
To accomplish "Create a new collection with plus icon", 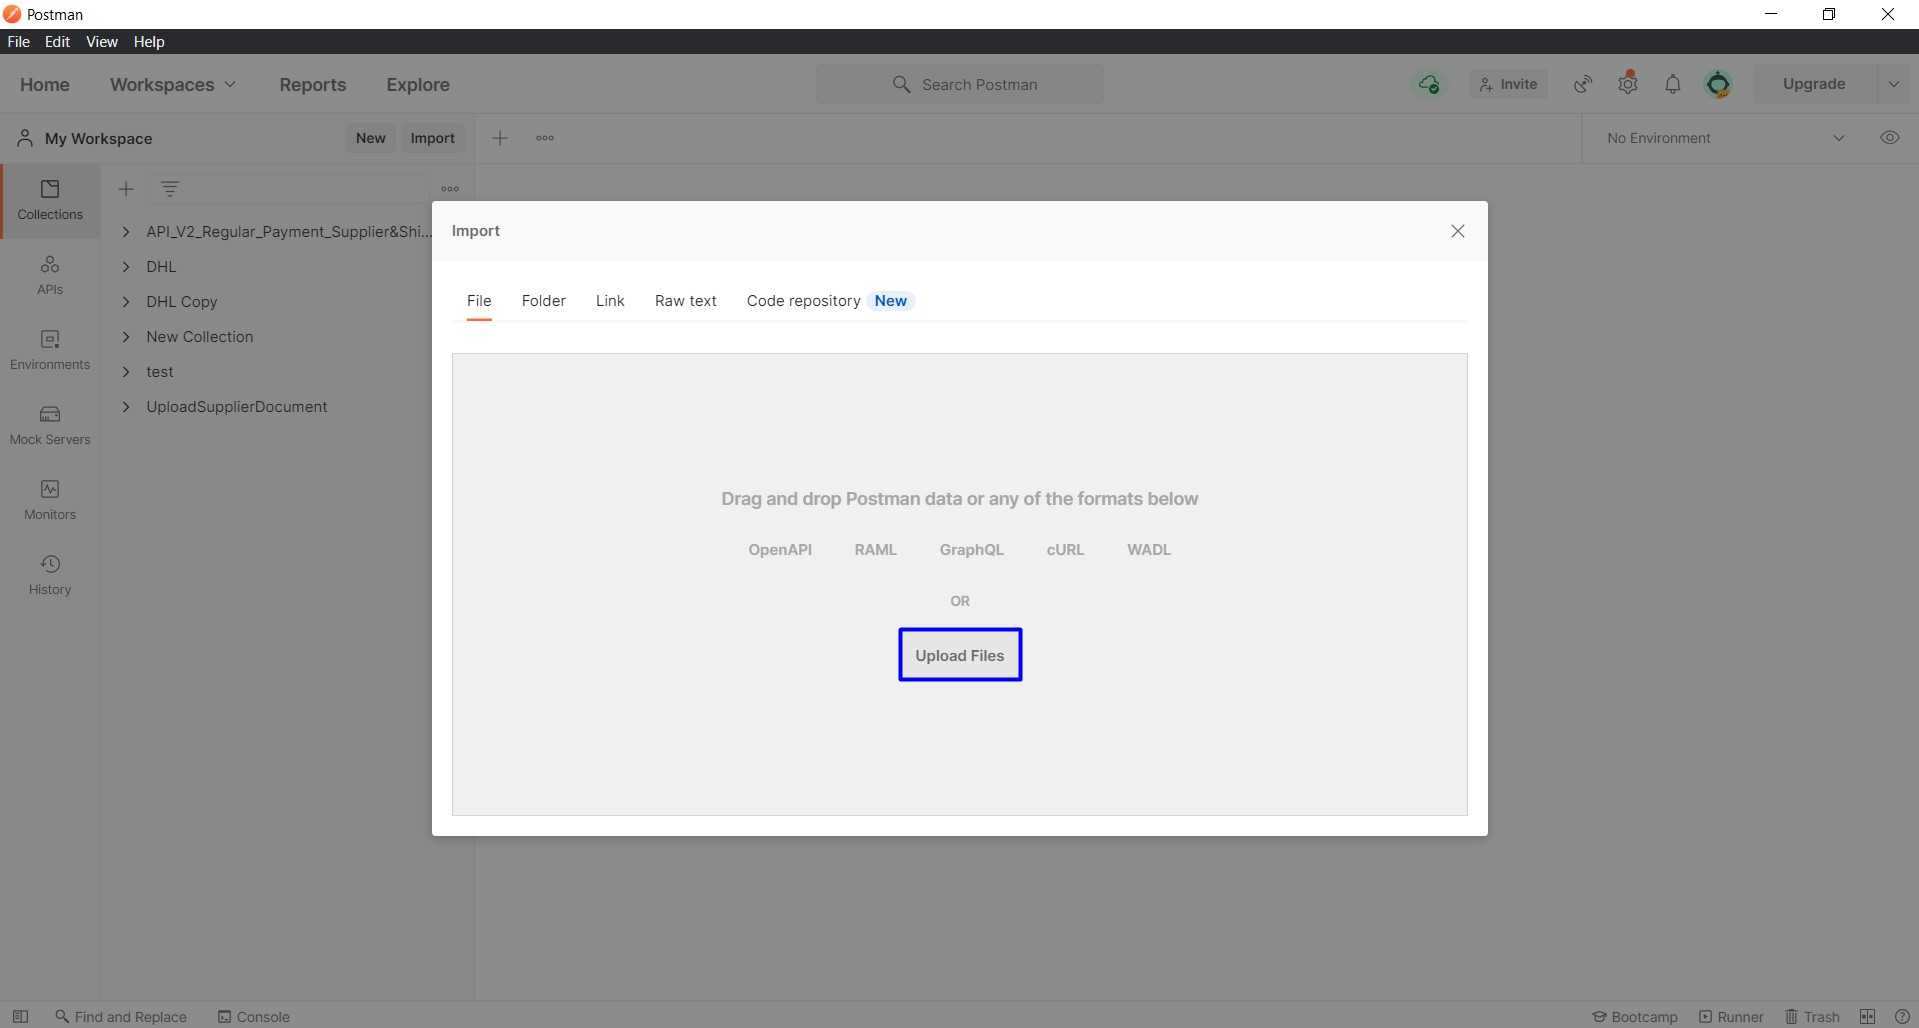I will click(126, 188).
